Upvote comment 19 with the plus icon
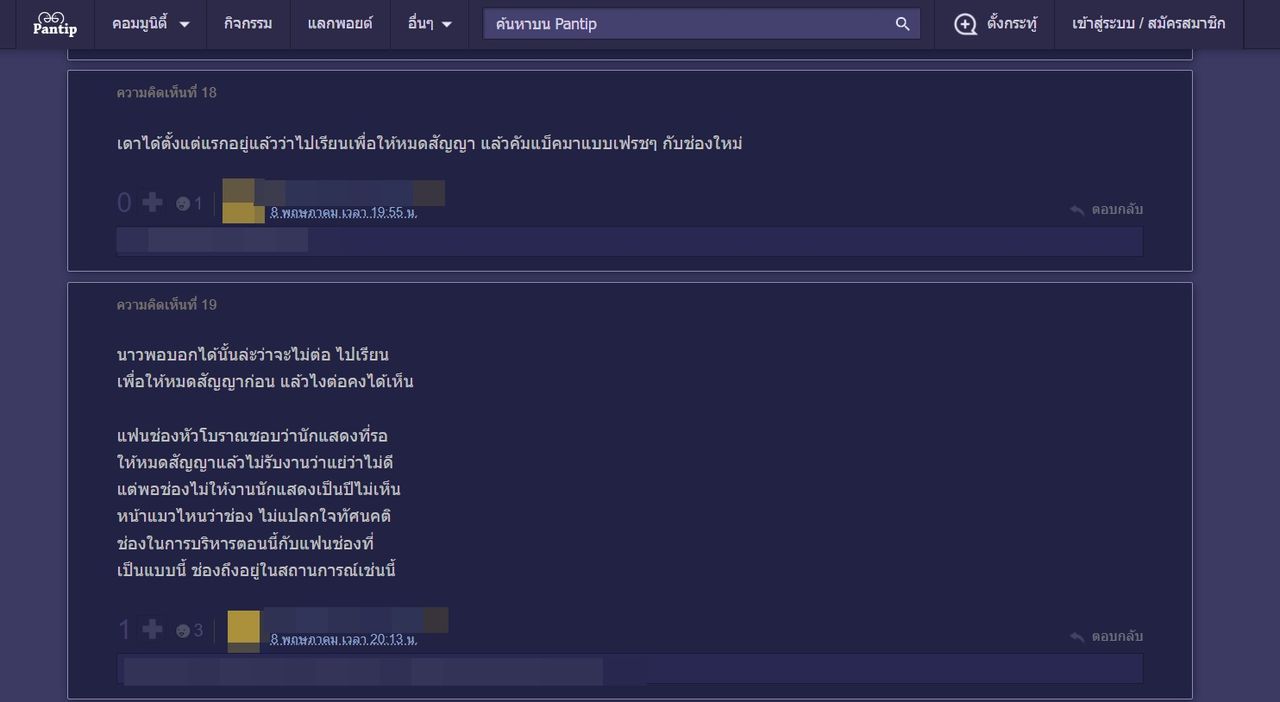Viewport: 1280px width, 702px height. [x=152, y=630]
